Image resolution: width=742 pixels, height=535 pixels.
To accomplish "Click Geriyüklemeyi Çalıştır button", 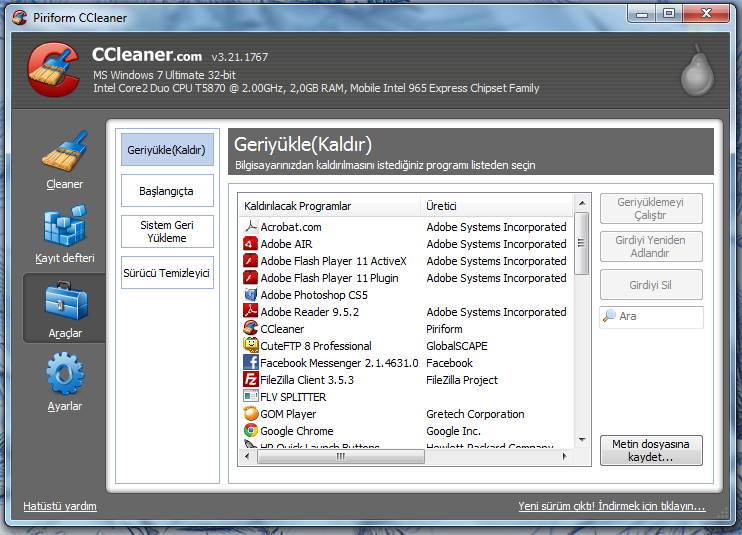I will click(x=651, y=208).
